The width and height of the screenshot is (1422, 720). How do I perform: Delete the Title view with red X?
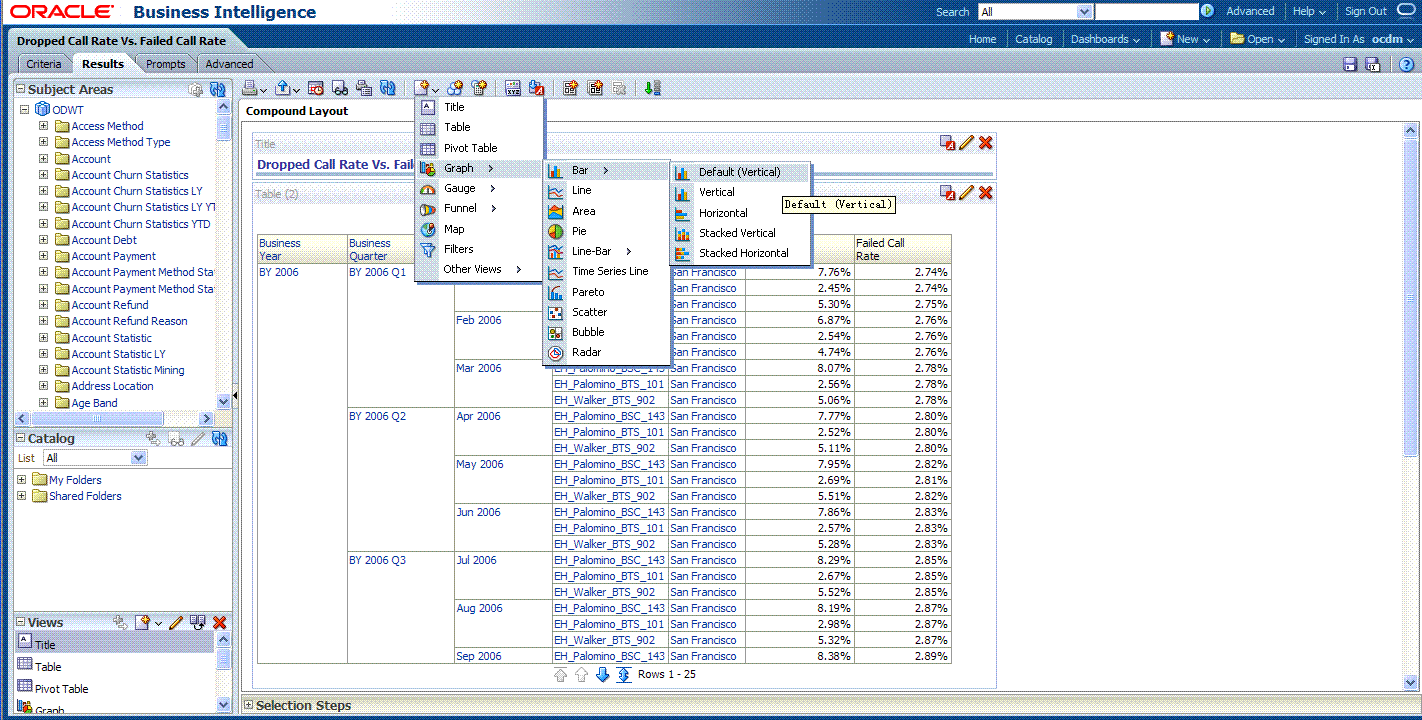(x=985, y=143)
